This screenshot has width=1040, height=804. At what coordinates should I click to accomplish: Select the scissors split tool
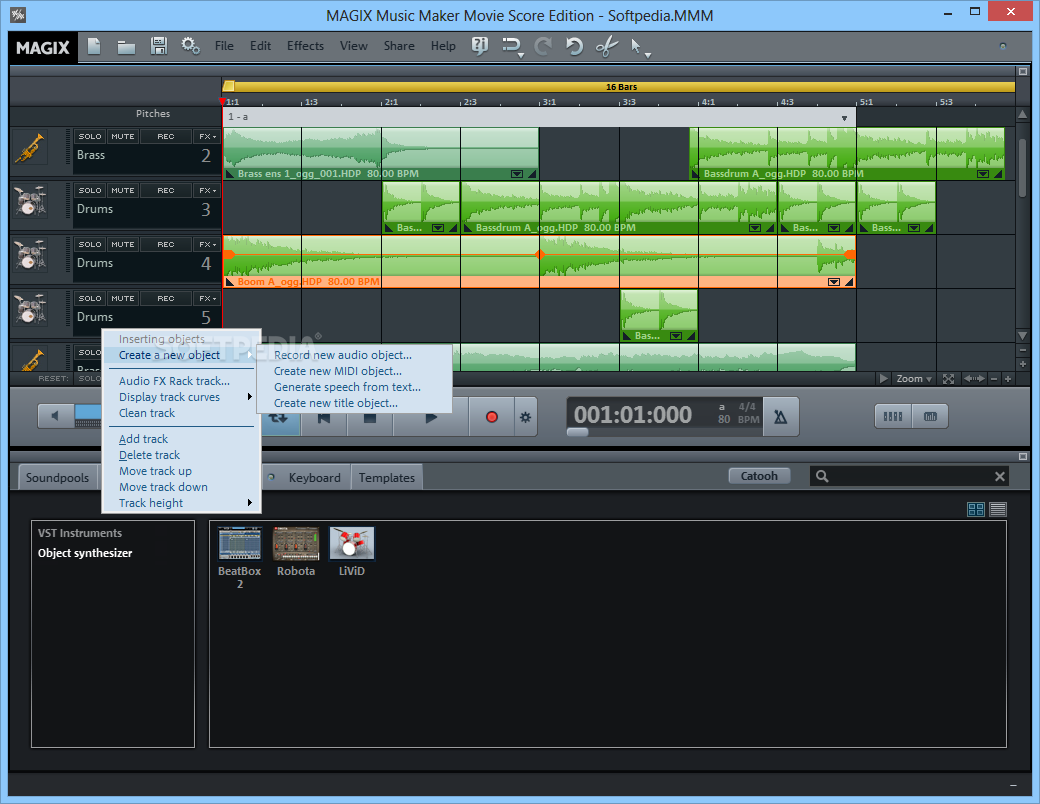click(x=606, y=46)
